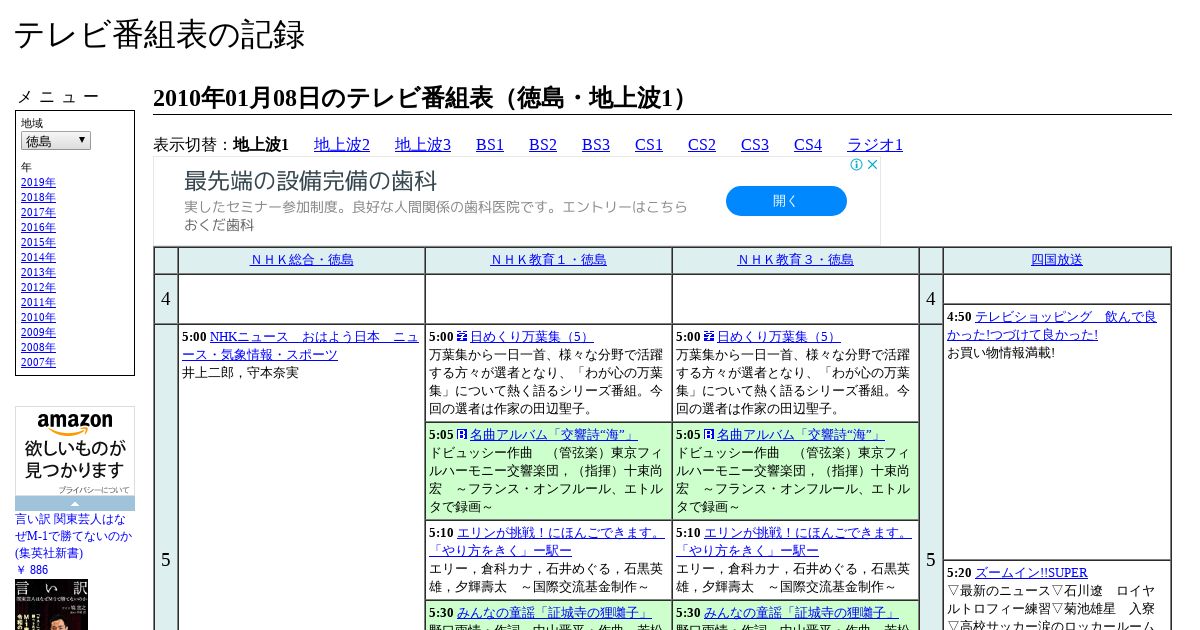Viewport: 1200px width, 630px height.
Task: Click the ￥886 book price text
Action: point(32,570)
